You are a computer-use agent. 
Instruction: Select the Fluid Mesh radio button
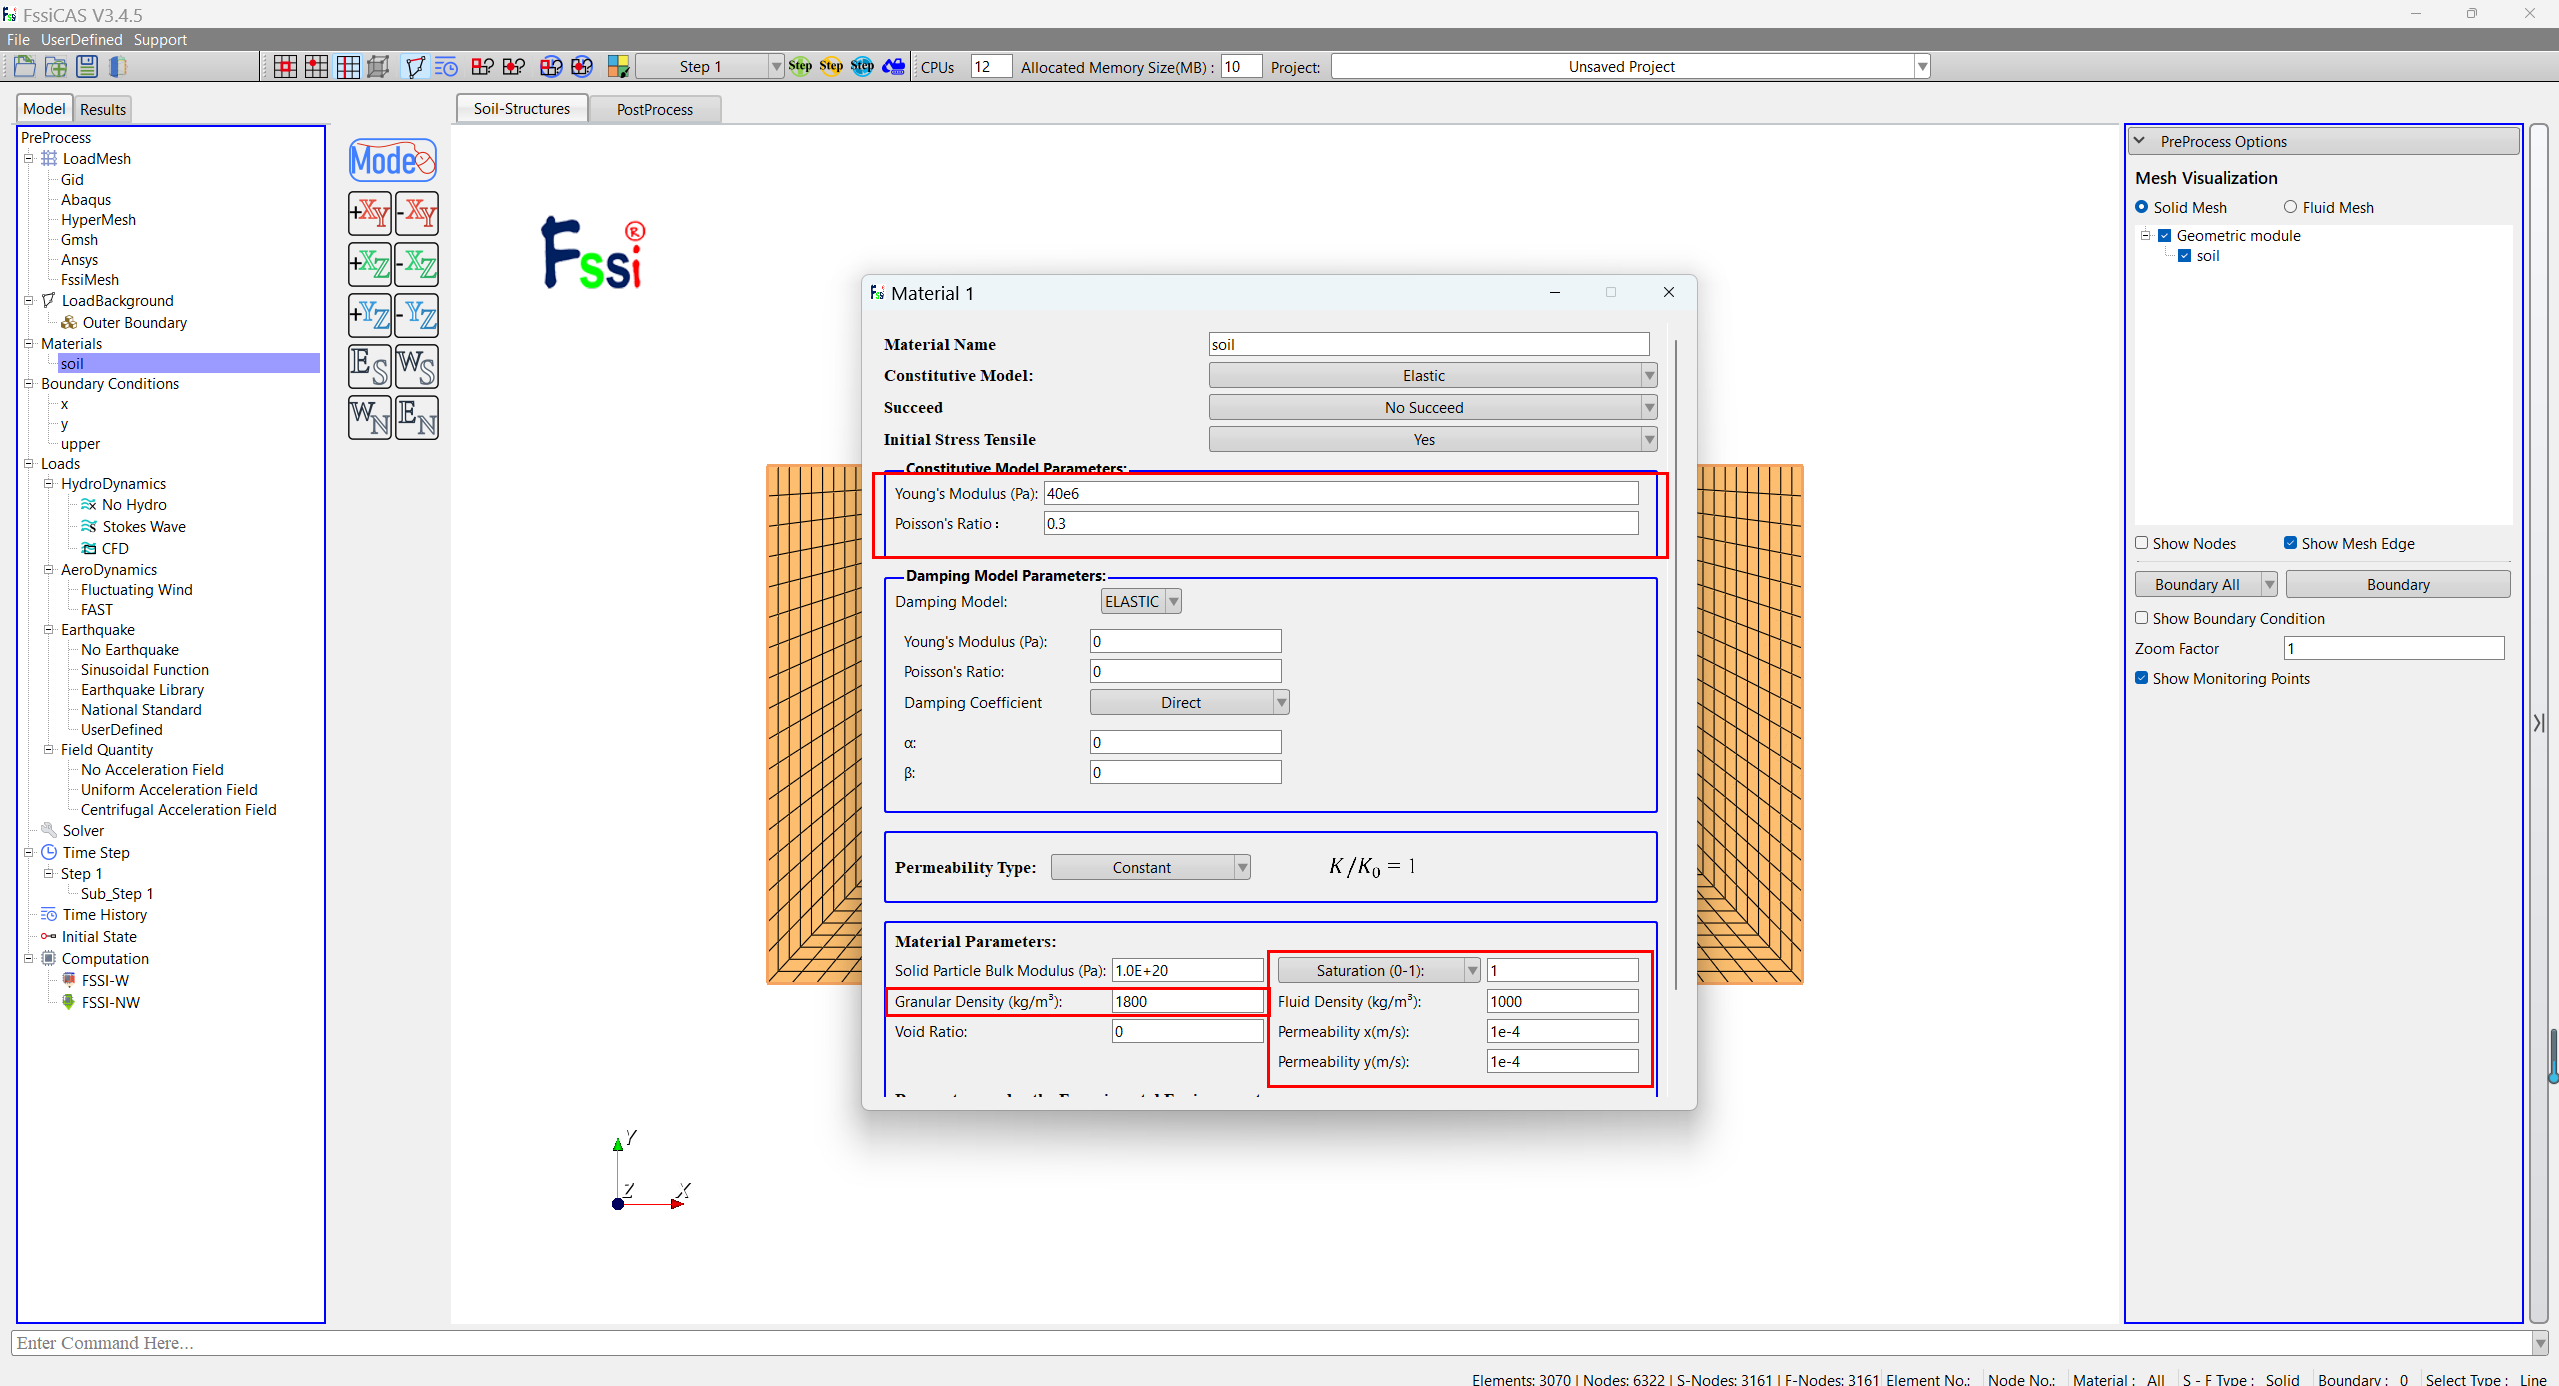tap(2290, 207)
